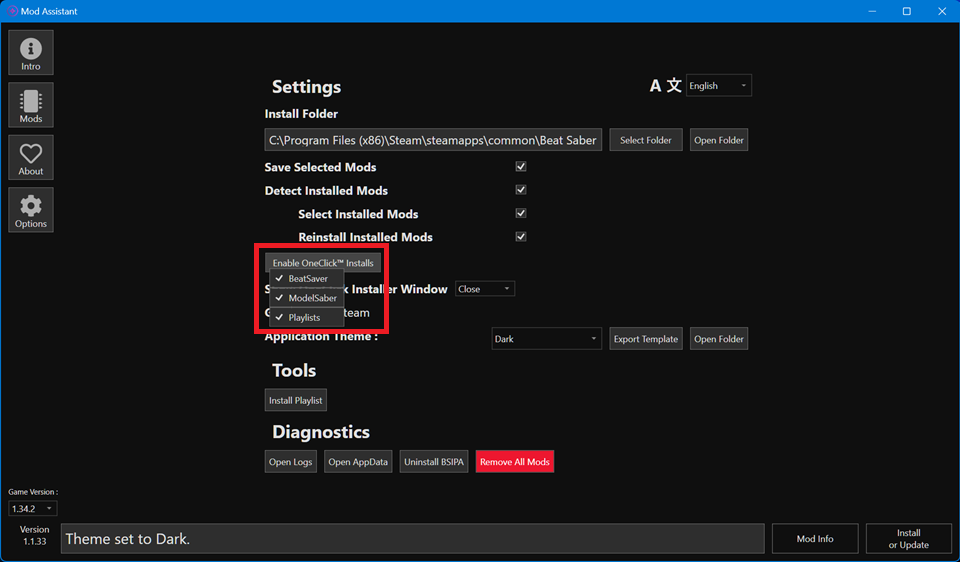
Task: Uncheck Save Selected Mods checkbox
Action: (520, 167)
